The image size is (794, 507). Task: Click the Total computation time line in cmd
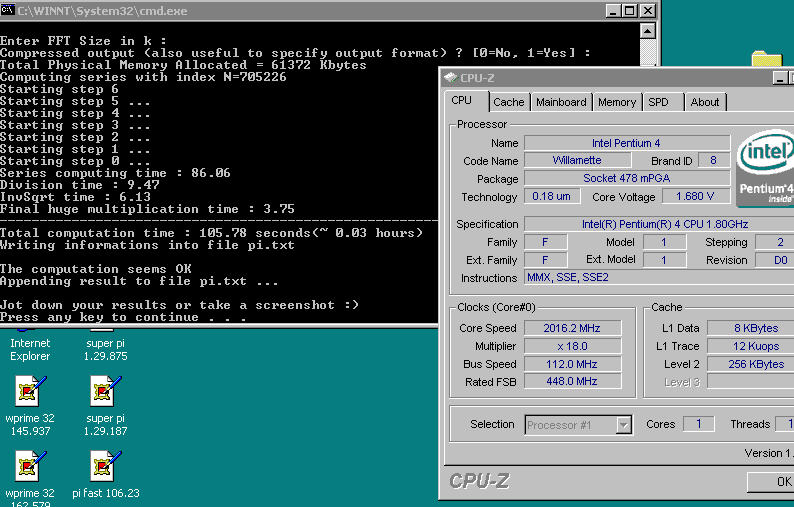tap(211, 233)
